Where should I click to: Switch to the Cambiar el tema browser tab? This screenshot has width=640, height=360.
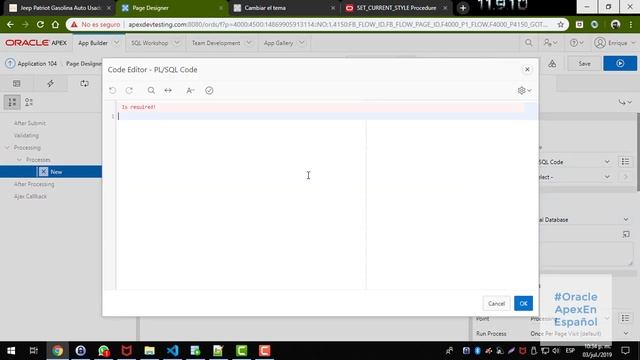pos(284,8)
